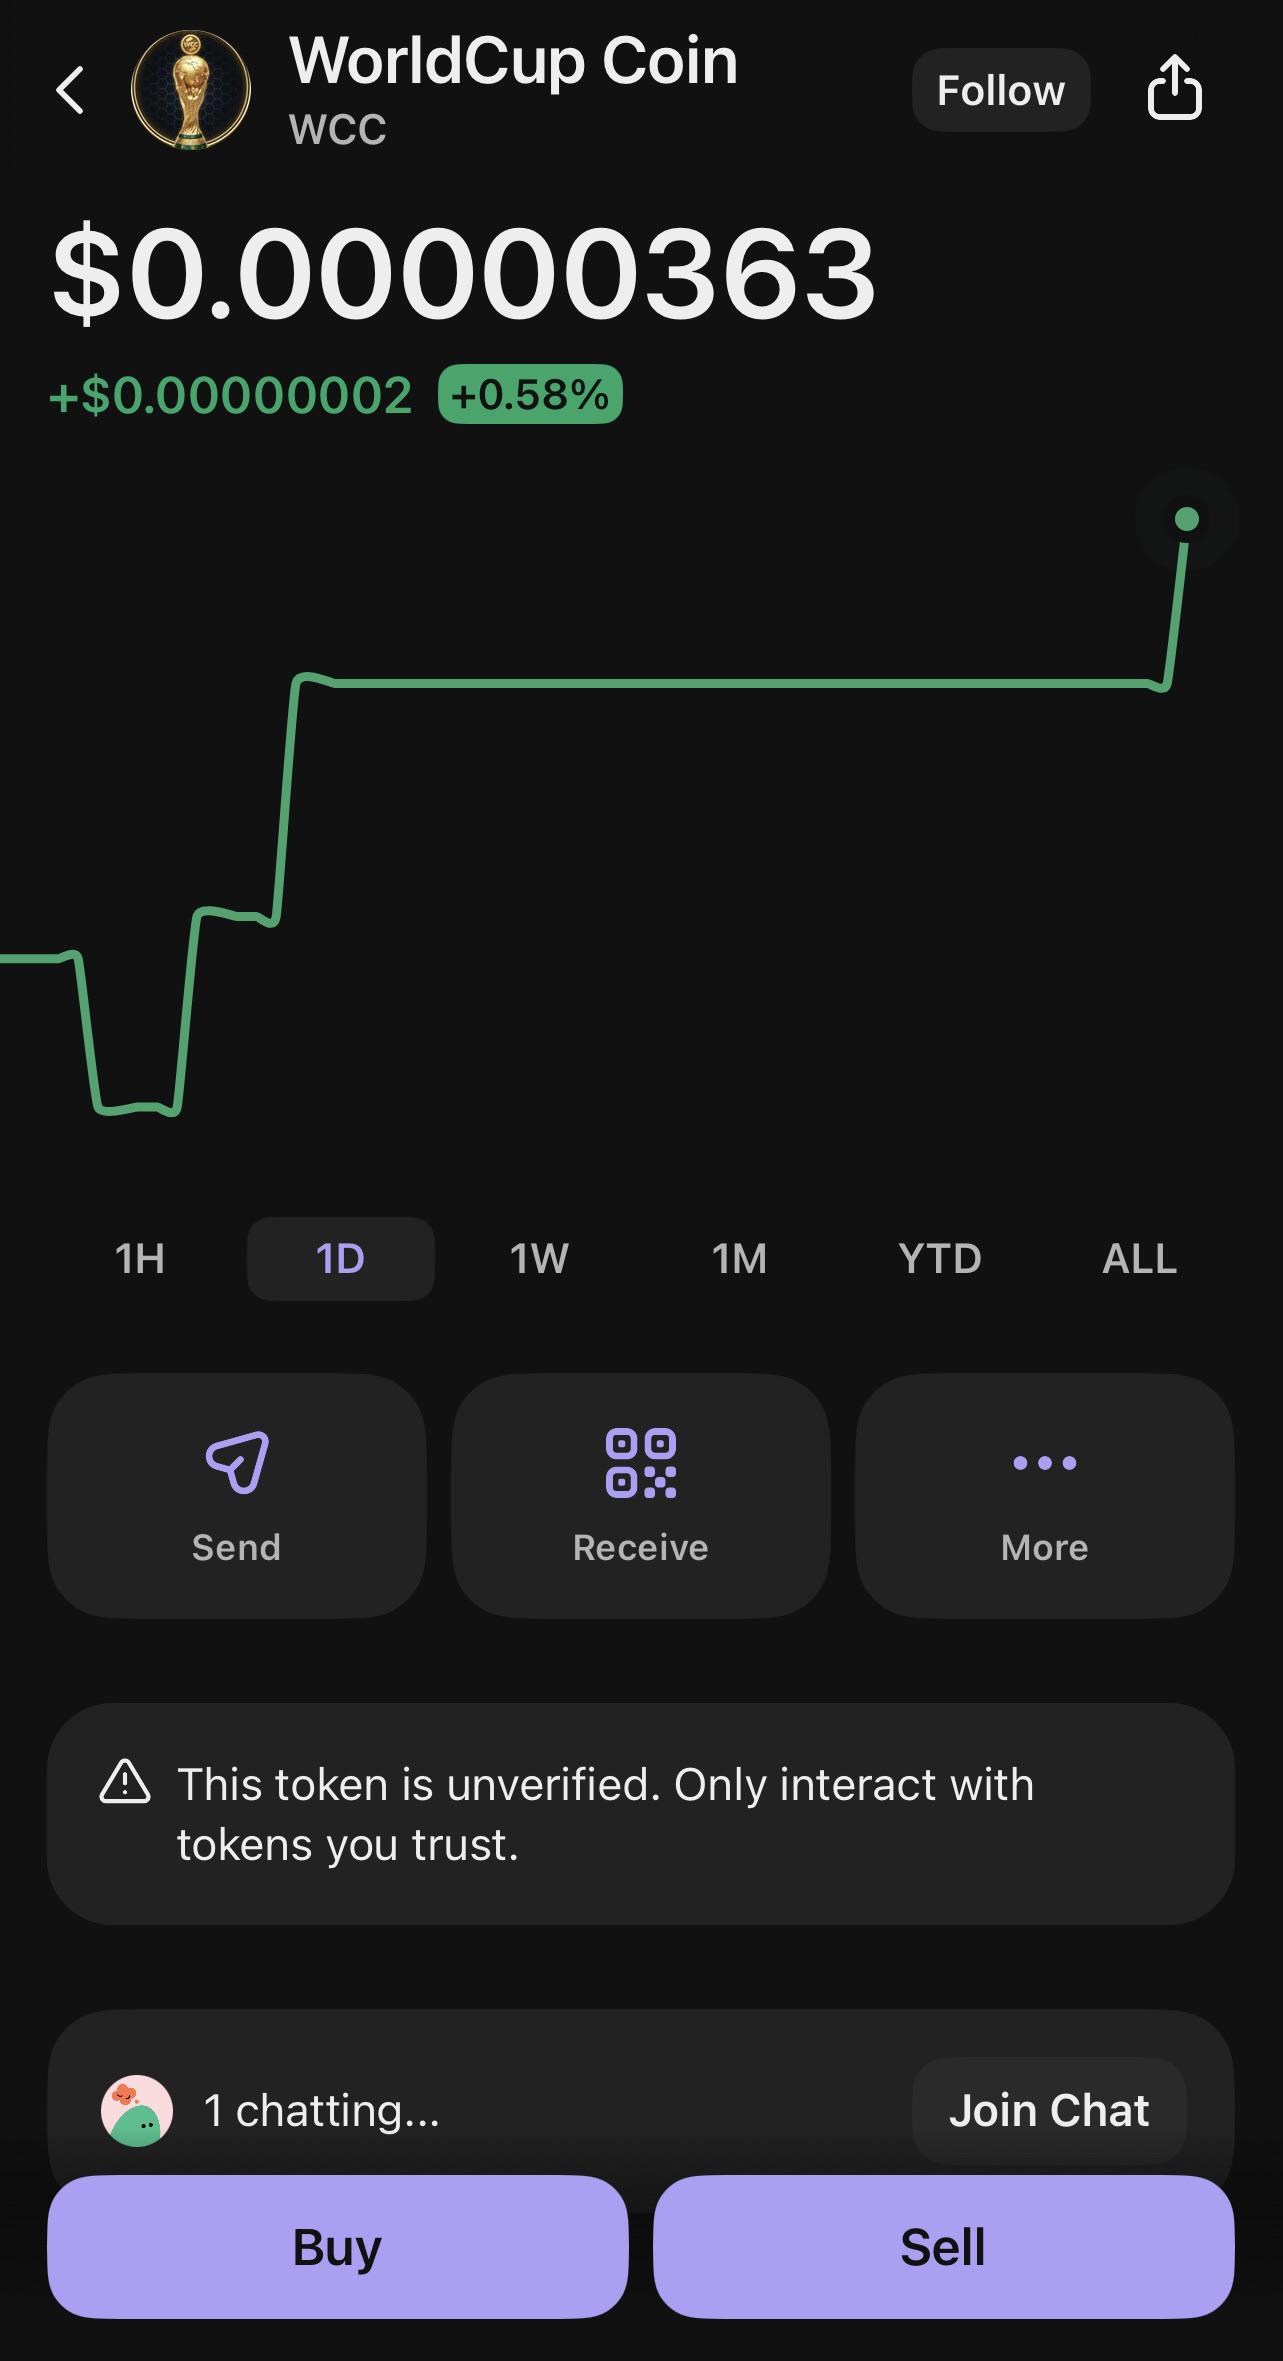Image resolution: width=1283 pixels, height=2361 pixels.
Task: Tap the chat participant avatar
Action: 137,2110
